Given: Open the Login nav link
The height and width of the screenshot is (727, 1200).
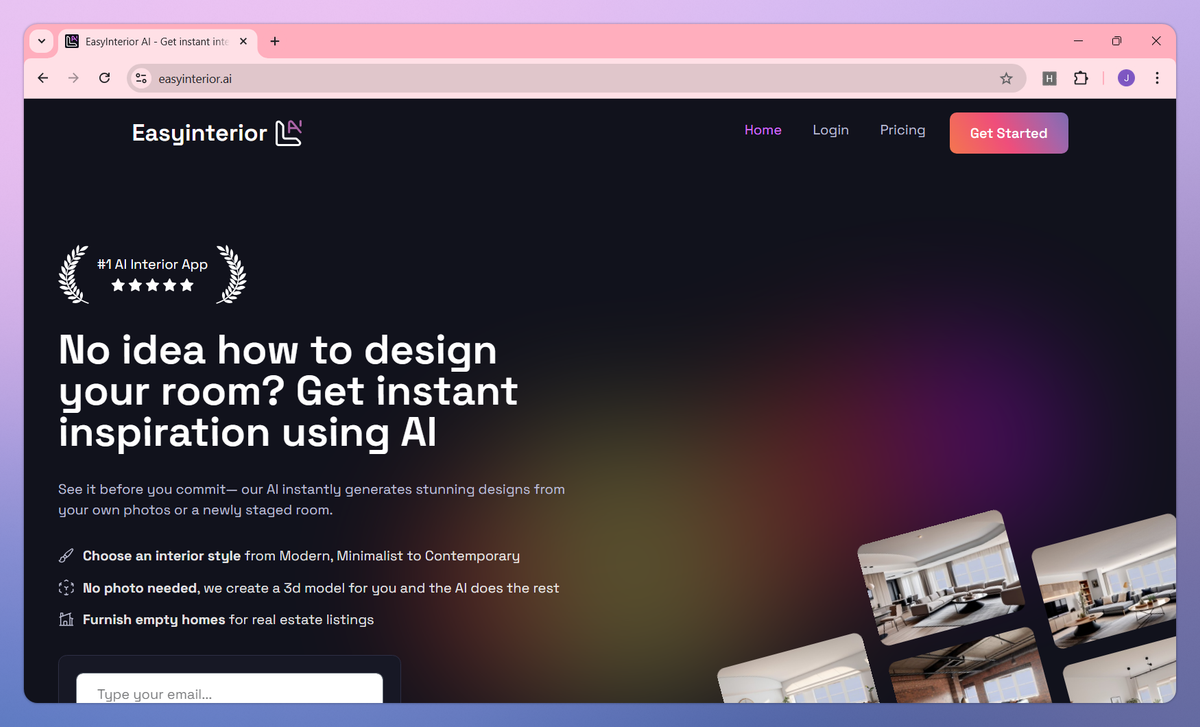Looking at the screenshot, I should click(x=830, y=130).
